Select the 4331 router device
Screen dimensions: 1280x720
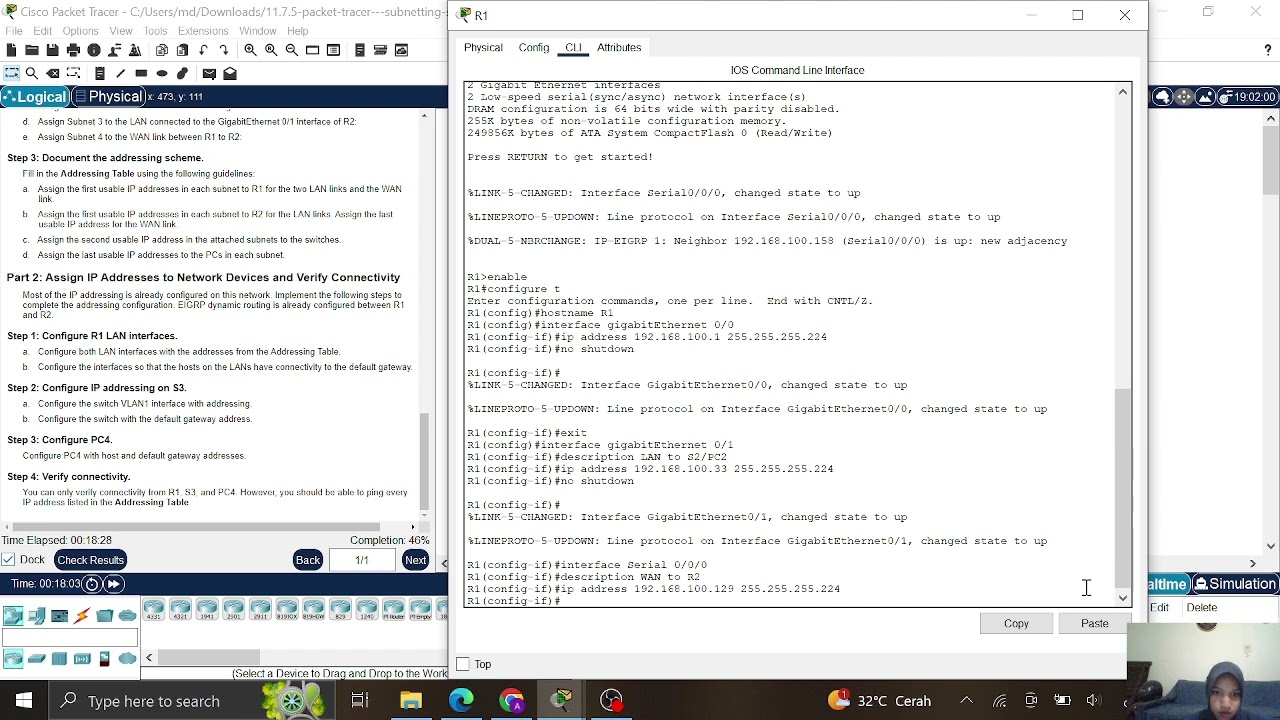click(x=154, y=609)
